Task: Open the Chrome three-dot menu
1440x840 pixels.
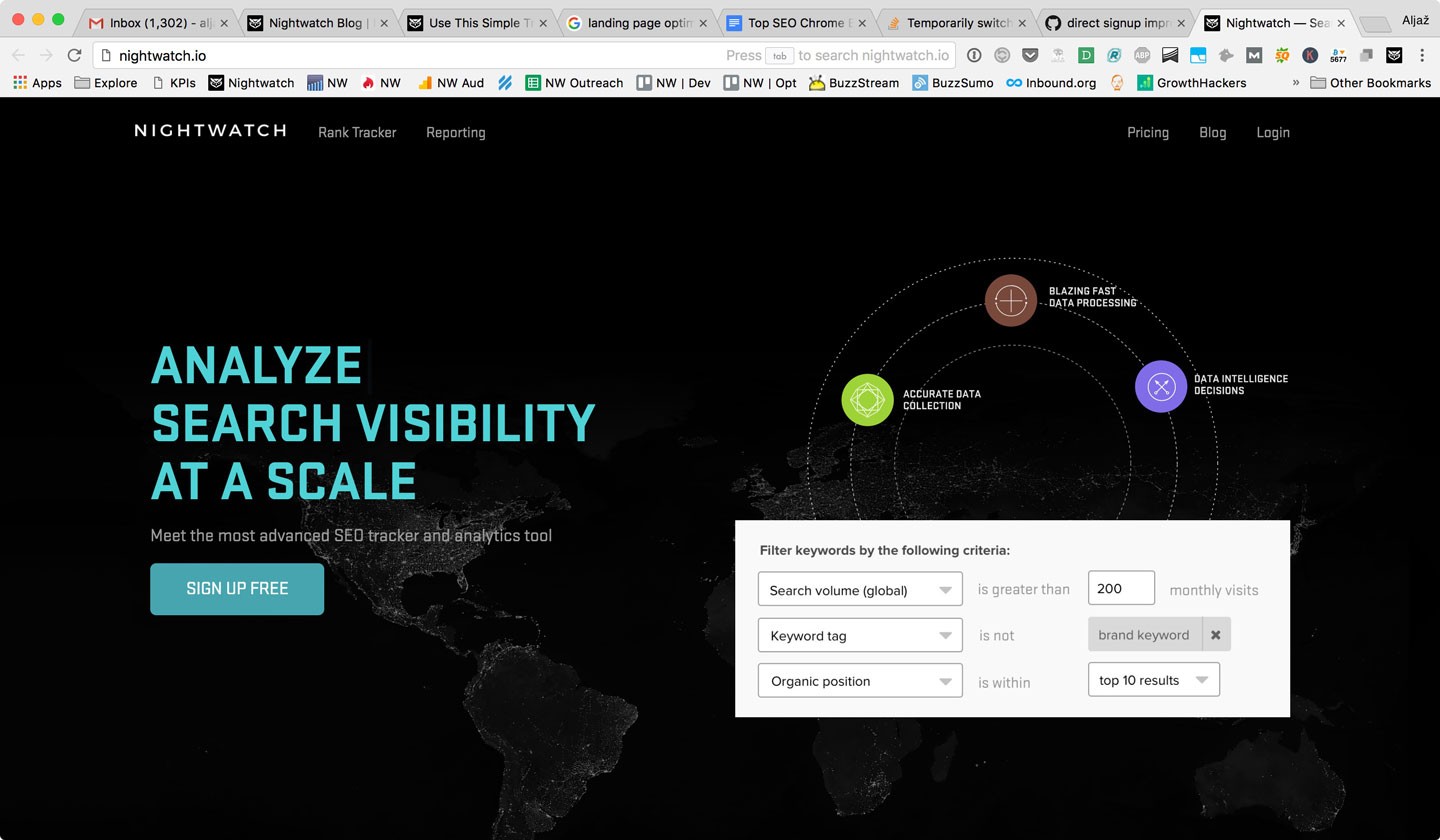Action: tap(1421, 55)
